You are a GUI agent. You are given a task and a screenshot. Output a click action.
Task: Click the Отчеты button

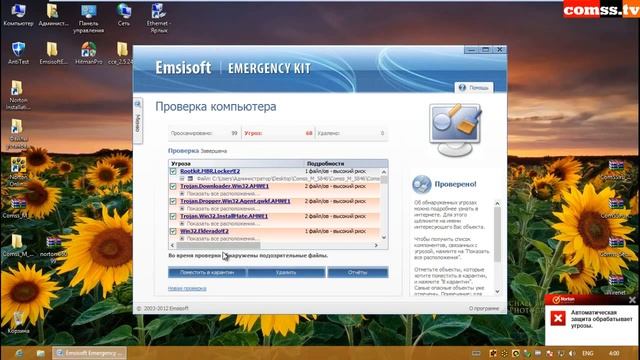(358, 272)
